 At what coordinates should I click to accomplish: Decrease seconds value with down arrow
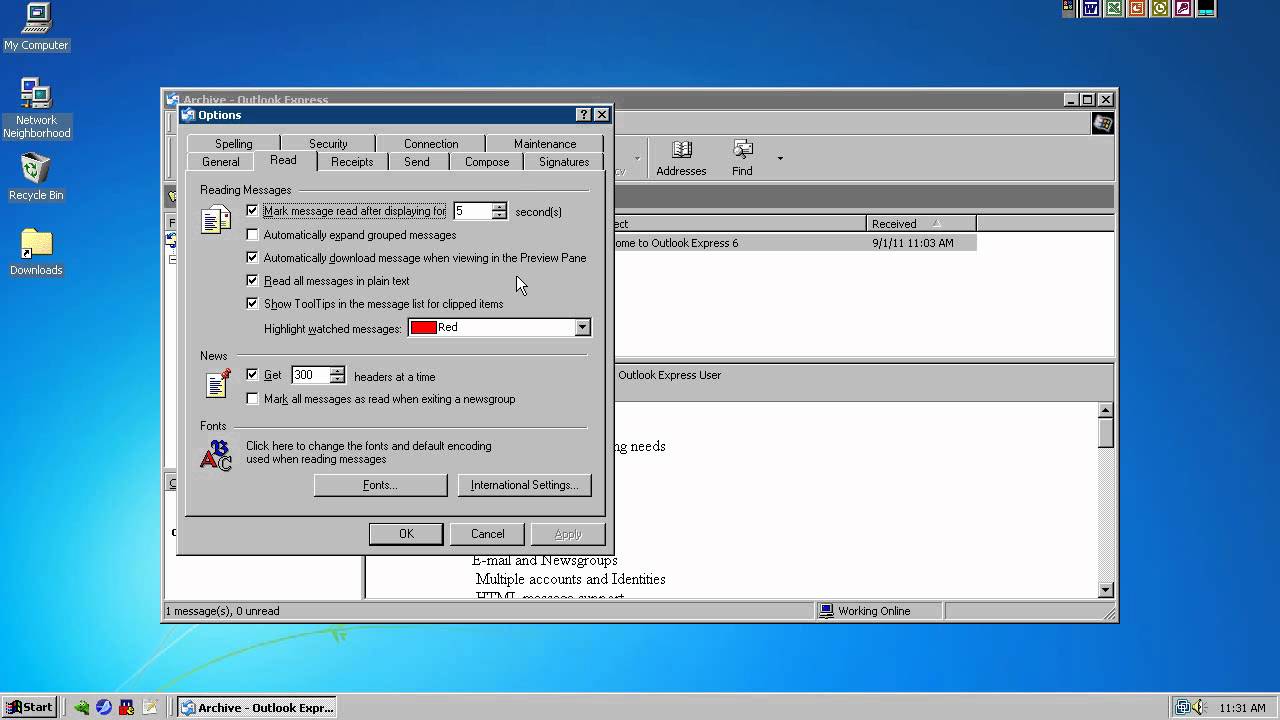(x=499, y=215)
